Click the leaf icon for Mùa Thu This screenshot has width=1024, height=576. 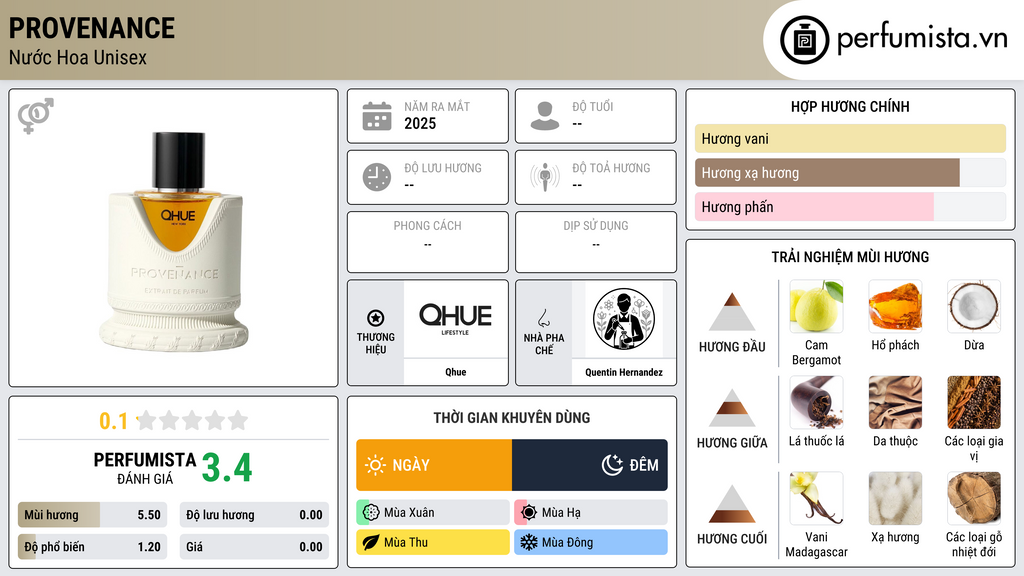click(371, 542)
